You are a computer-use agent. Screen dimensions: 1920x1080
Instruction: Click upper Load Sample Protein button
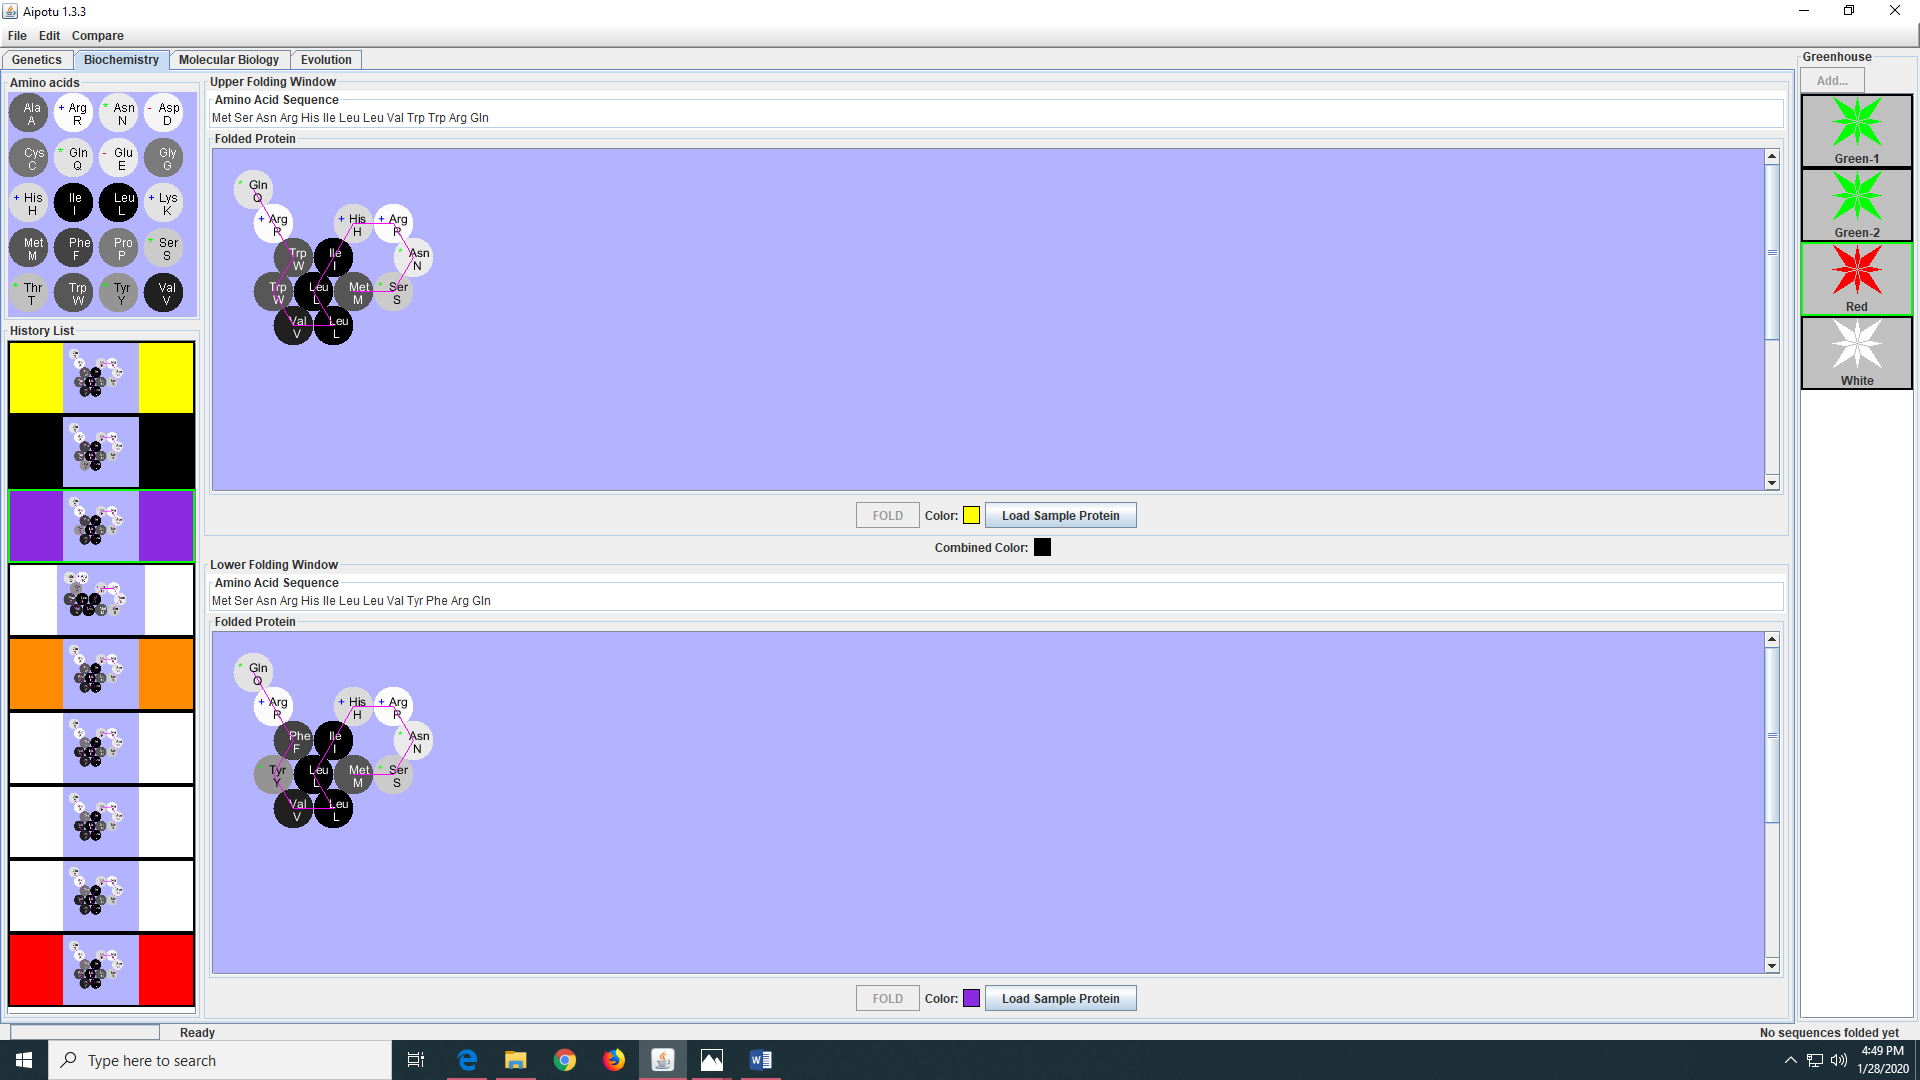(x=1060, y=516)
